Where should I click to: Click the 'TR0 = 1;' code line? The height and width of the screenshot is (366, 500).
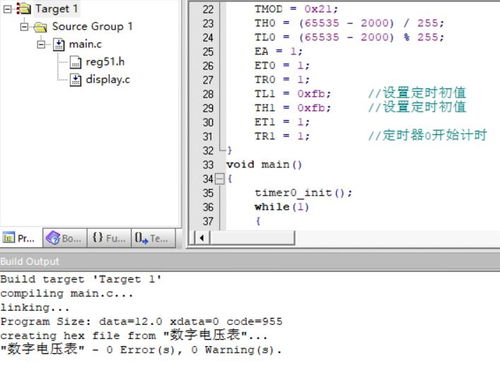click(x=282, y=80)
